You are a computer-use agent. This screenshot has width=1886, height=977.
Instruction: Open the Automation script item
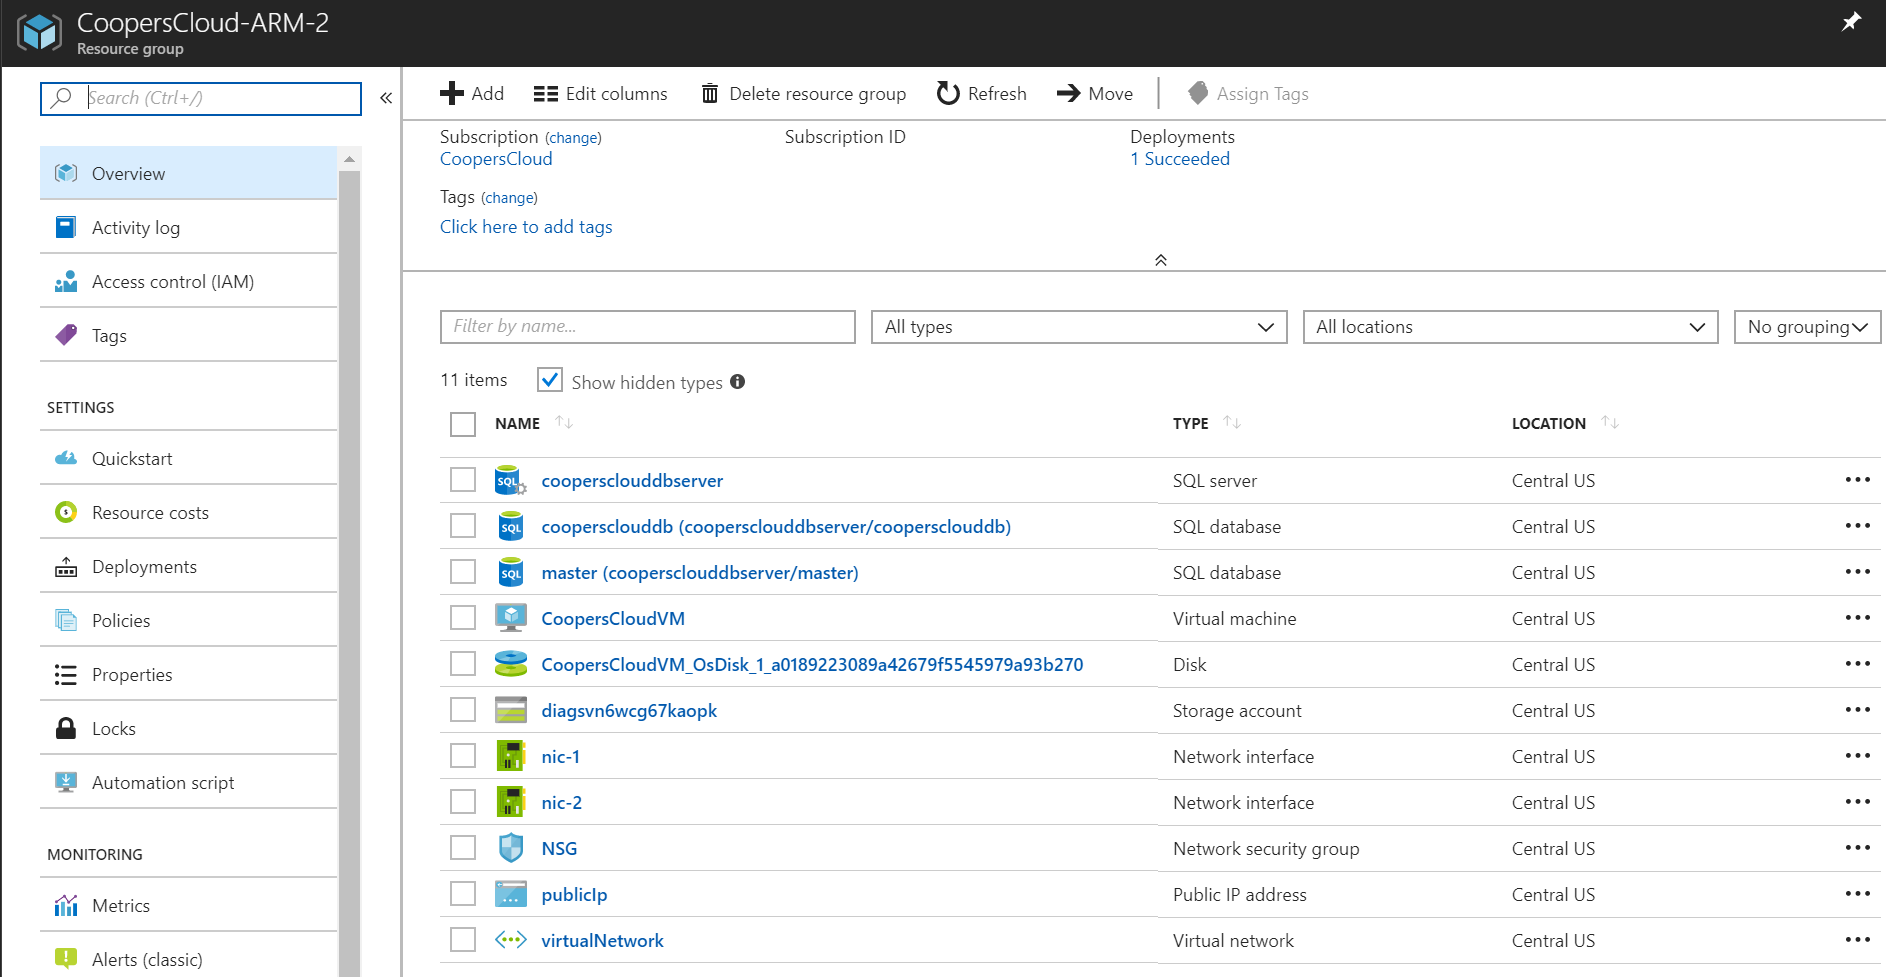[188, 782]
